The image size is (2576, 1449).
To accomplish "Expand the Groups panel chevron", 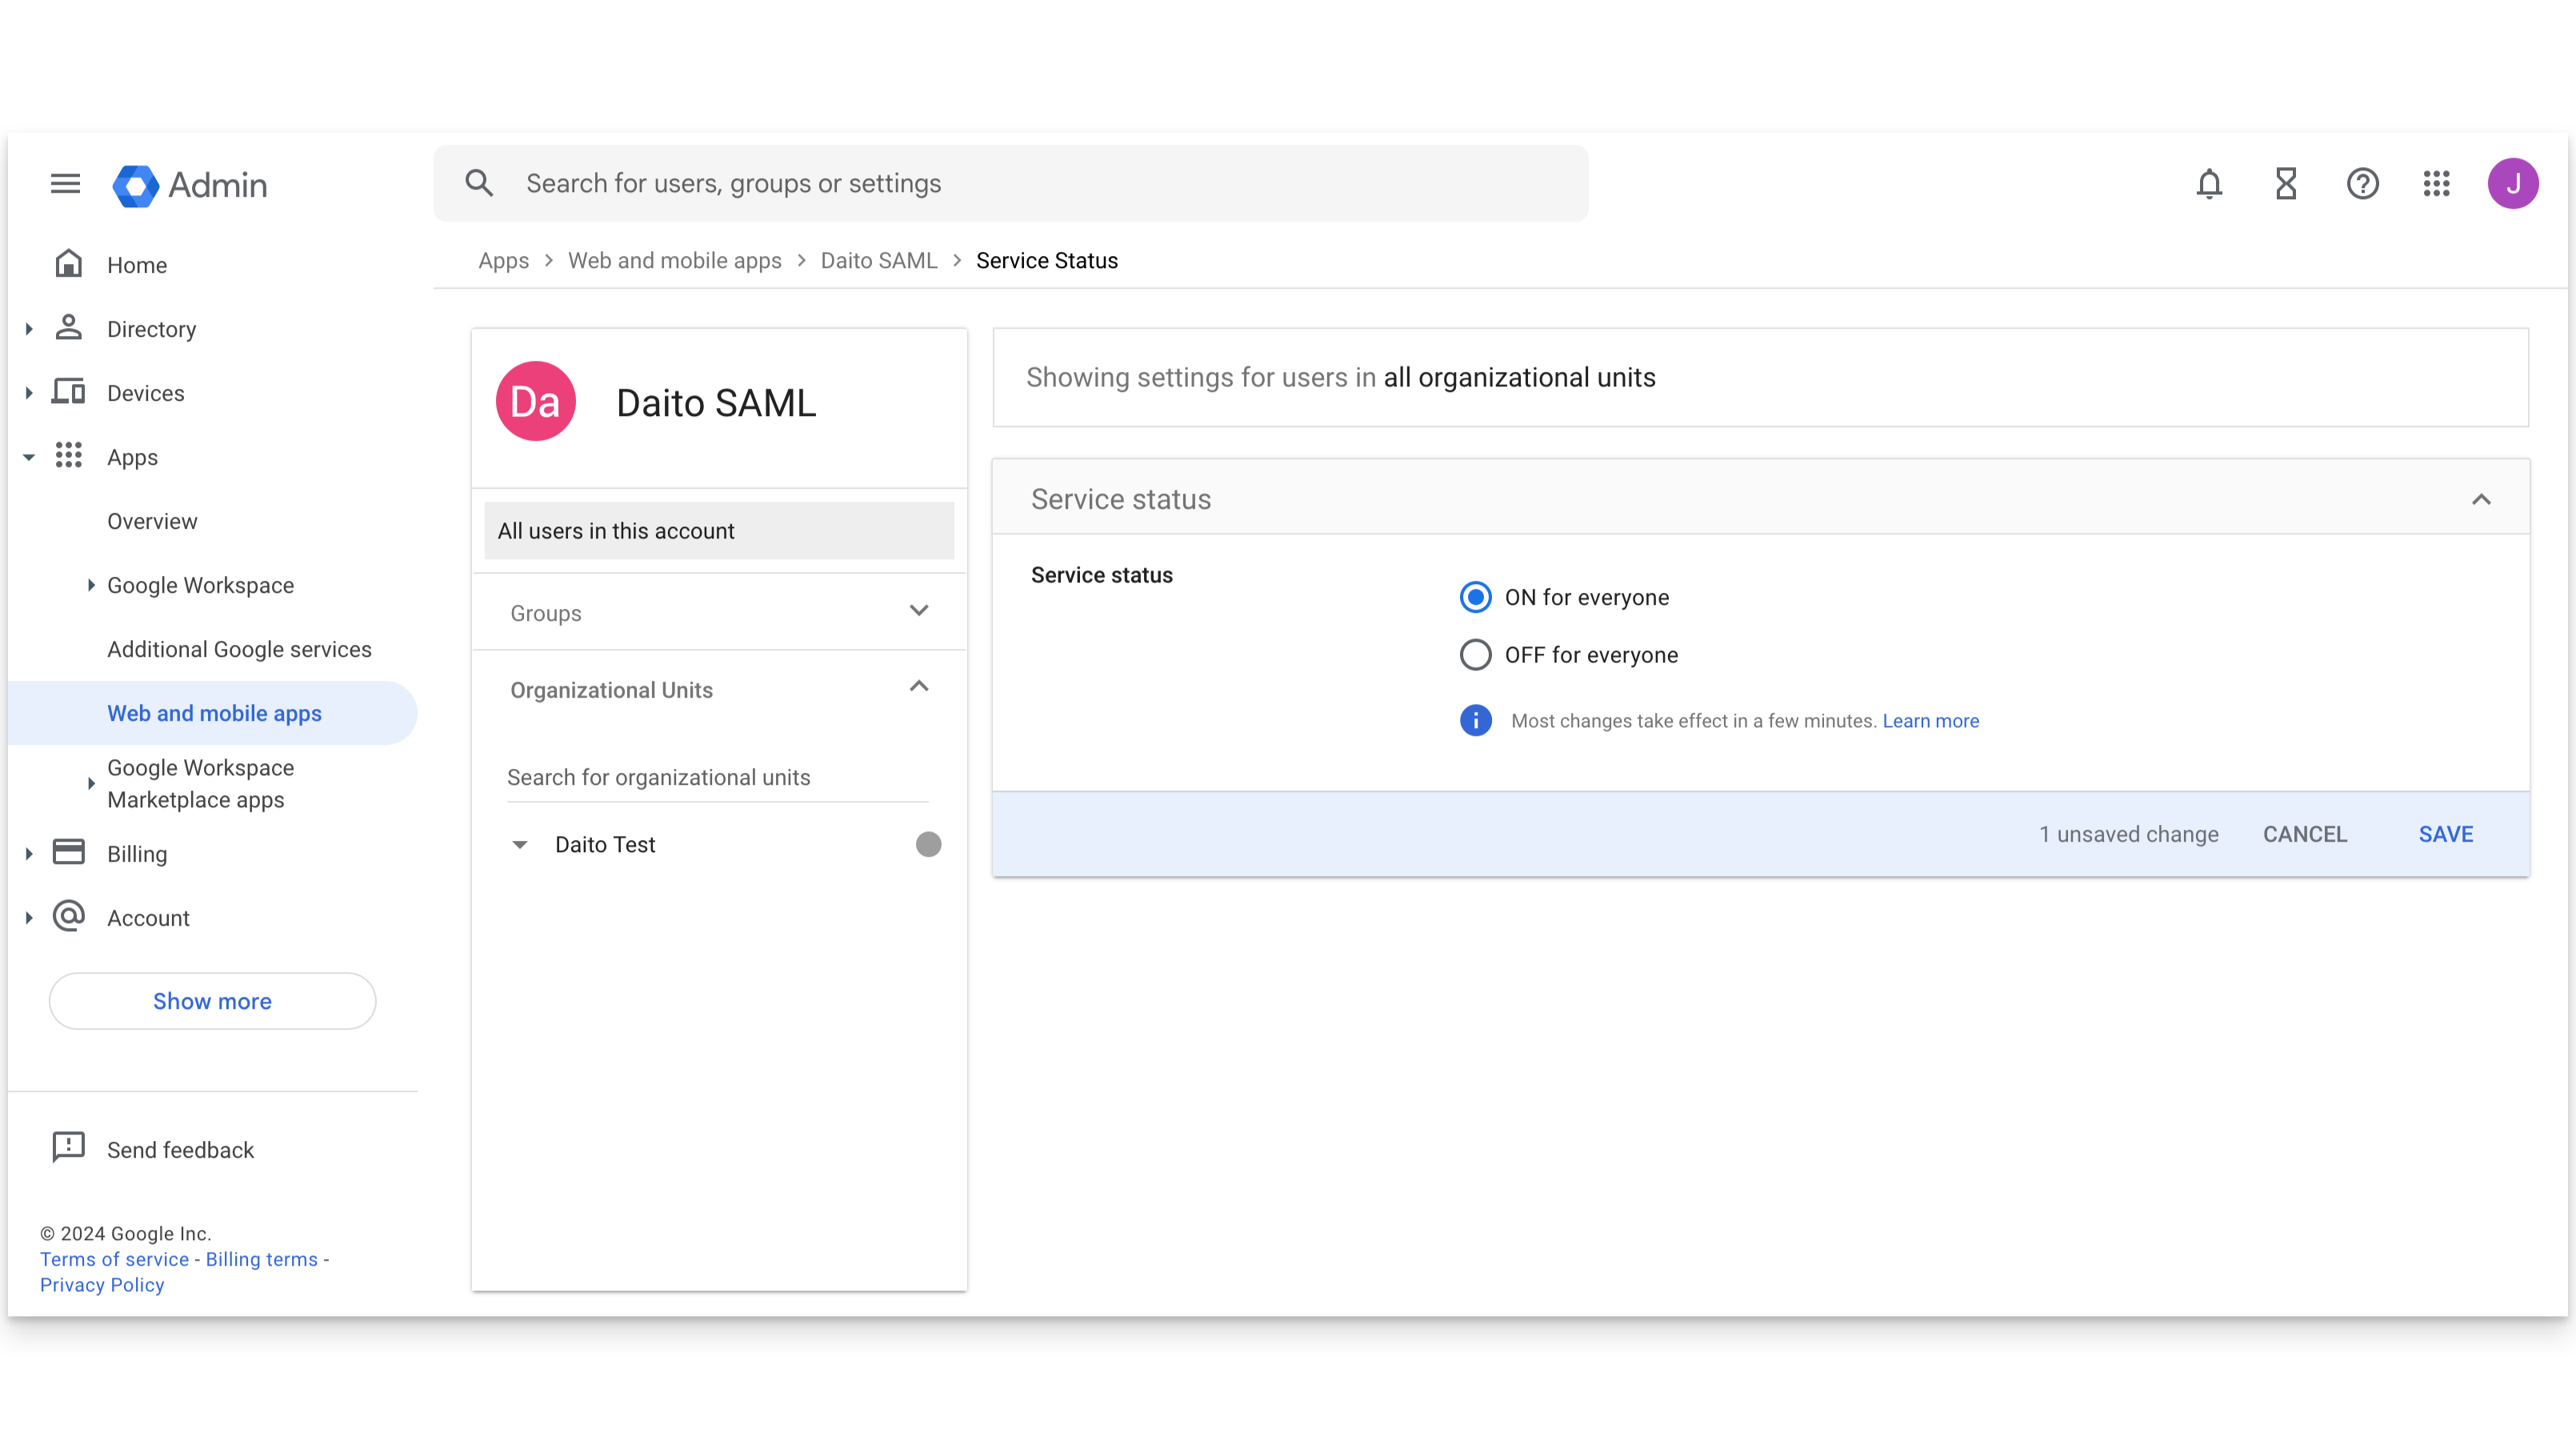I will 919,611.
